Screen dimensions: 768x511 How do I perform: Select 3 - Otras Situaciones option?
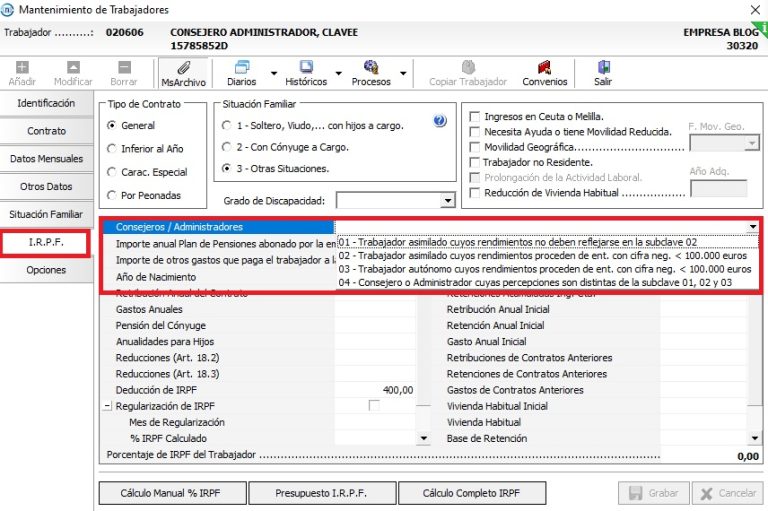point(226,168)
